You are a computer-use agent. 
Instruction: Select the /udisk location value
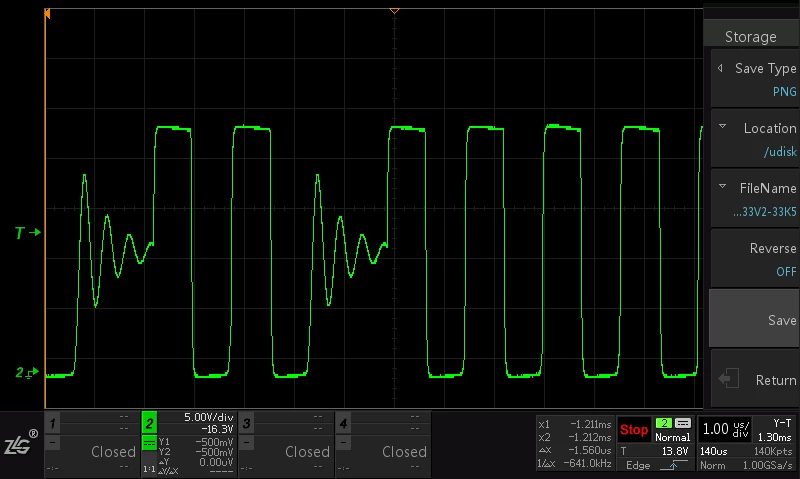pos(780,152)
